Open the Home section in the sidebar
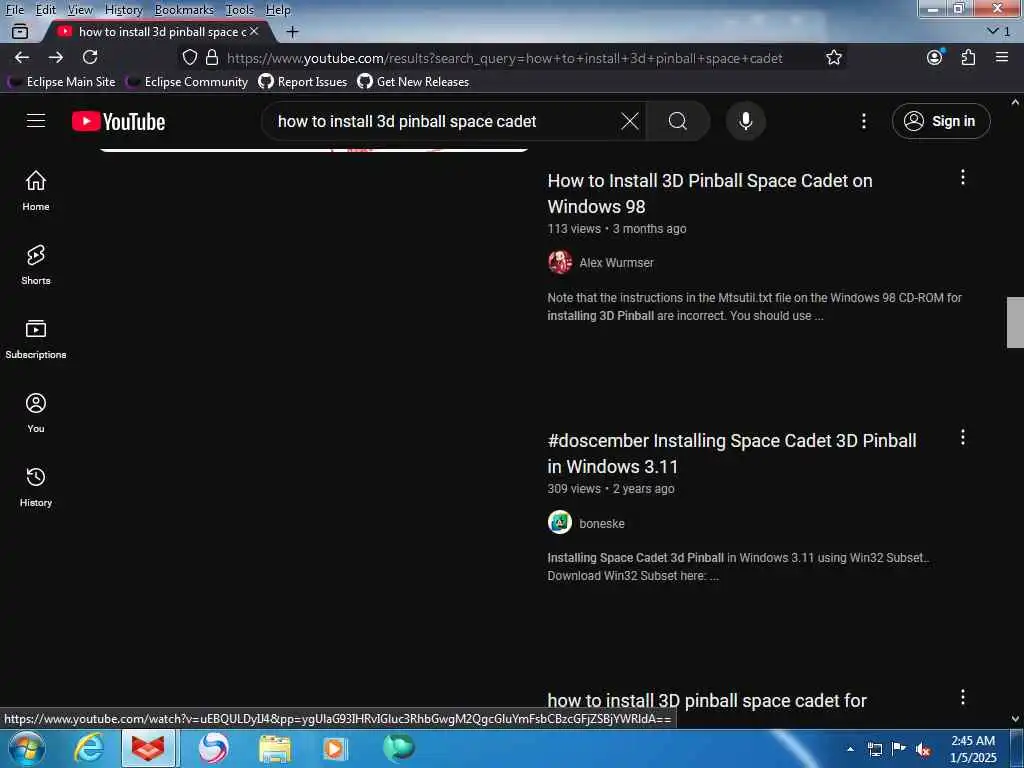 36,191
